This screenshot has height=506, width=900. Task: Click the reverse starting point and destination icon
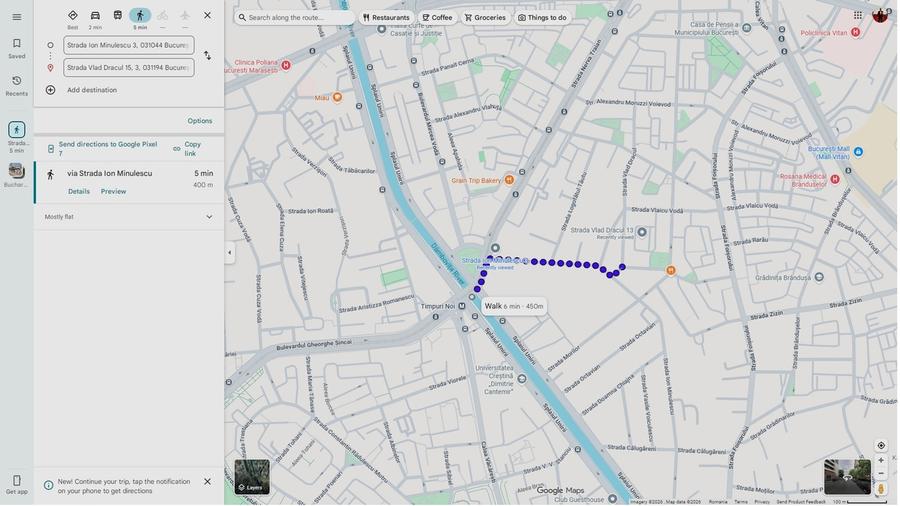click(x=207, y=56)
